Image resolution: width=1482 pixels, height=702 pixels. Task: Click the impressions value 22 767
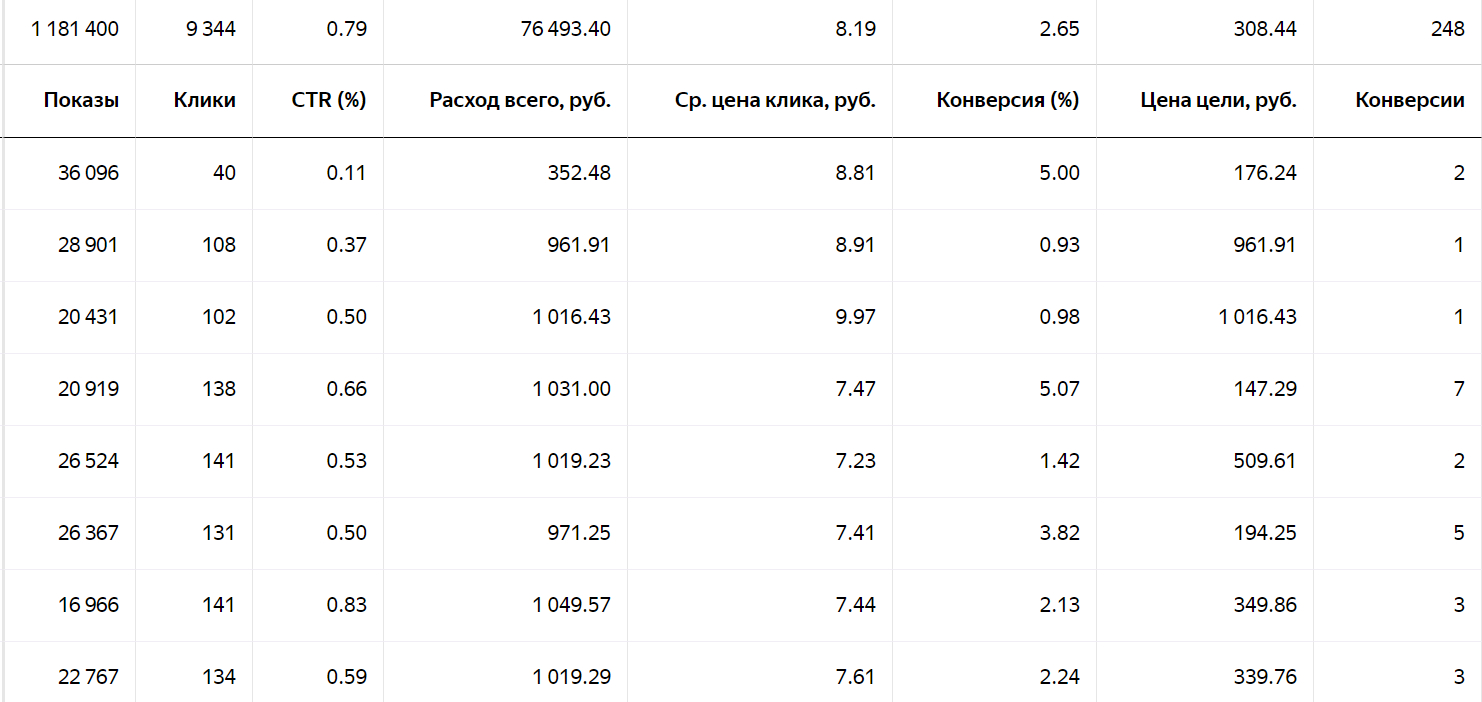[x=88, y=677]
